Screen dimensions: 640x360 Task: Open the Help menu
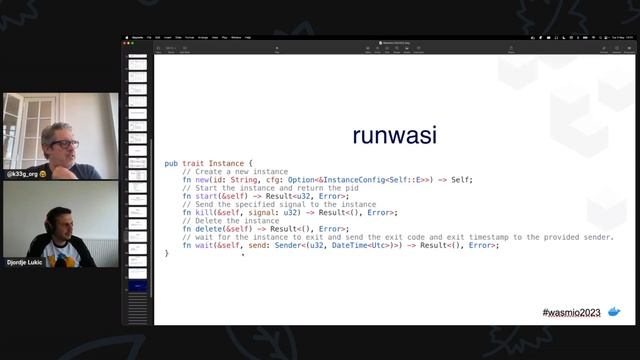248,38
